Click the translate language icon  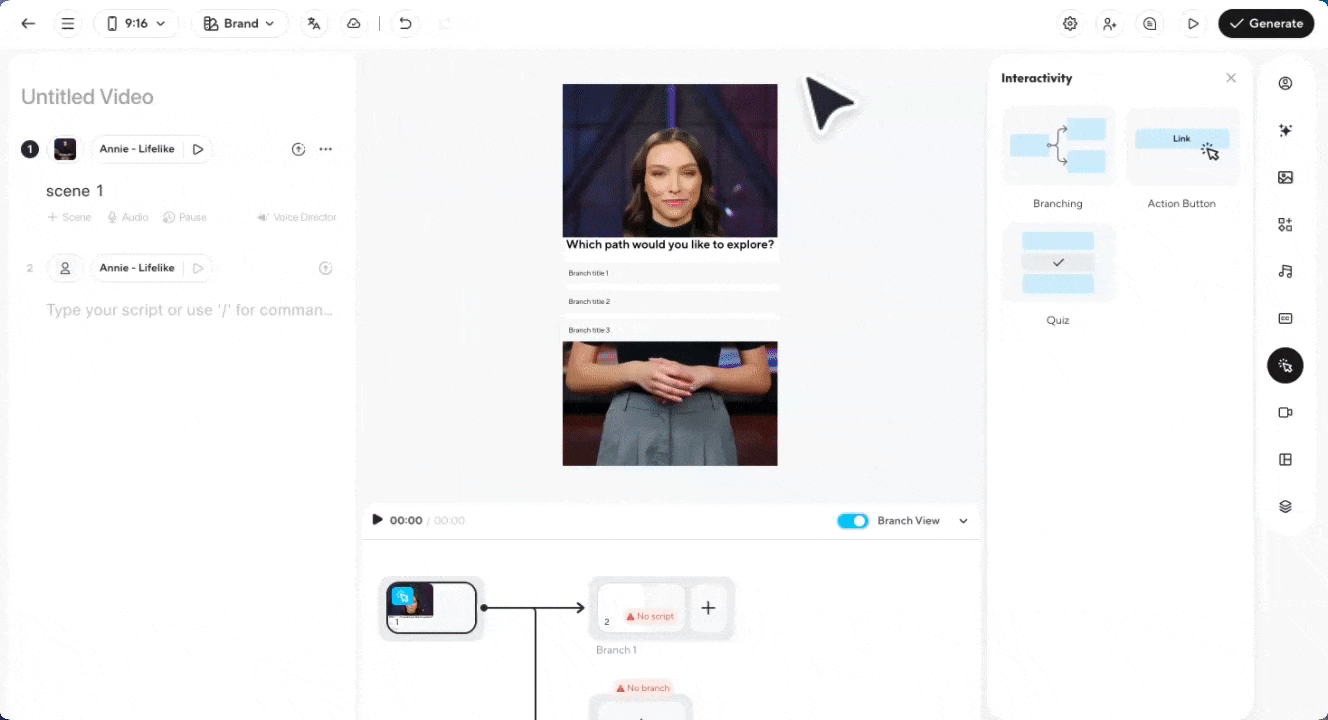[x=314, y=23]
